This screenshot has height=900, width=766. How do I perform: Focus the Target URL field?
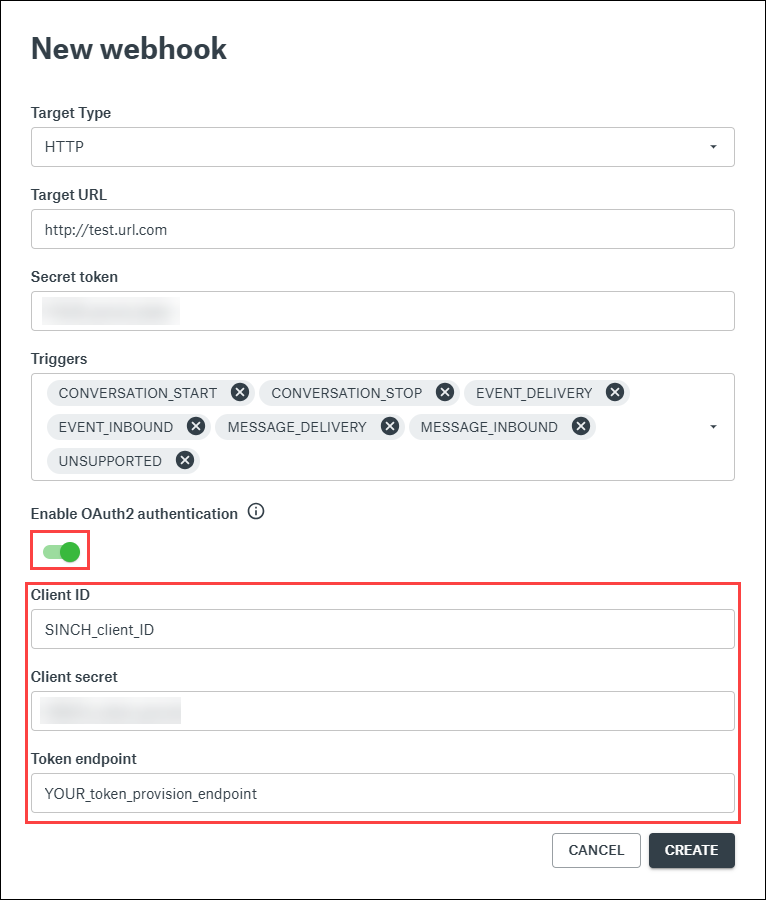[x=382, y=229]
